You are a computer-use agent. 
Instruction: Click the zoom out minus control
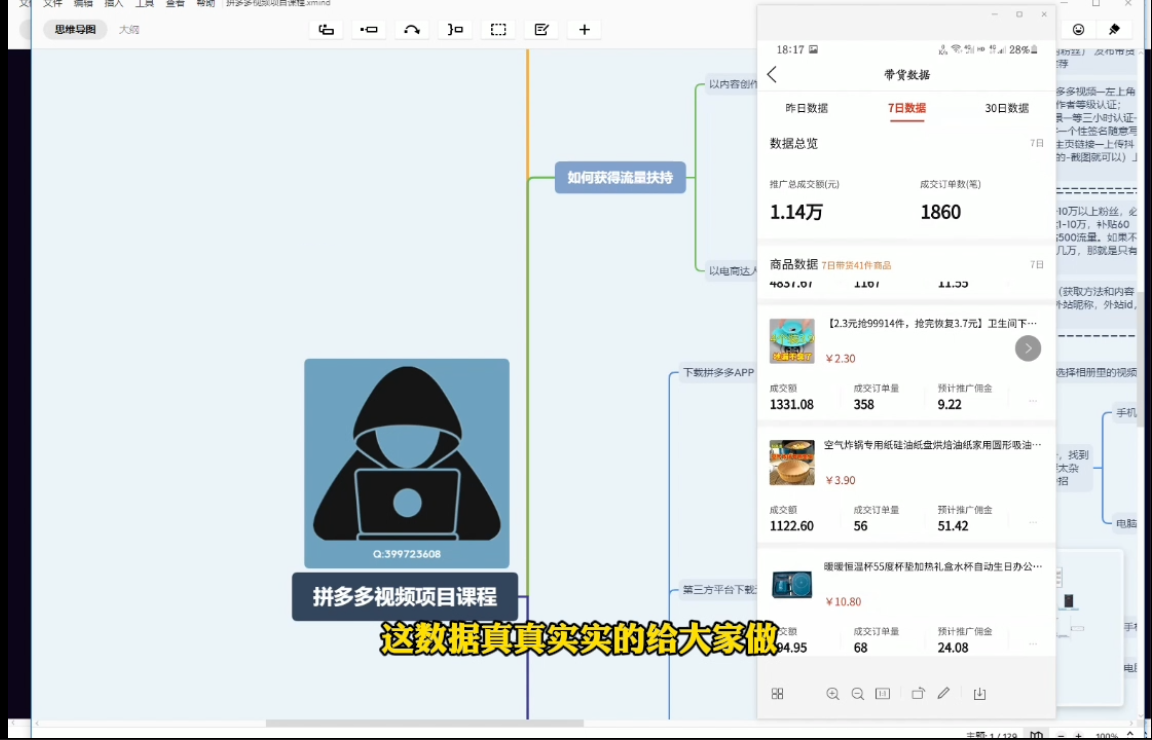[858, 693]
